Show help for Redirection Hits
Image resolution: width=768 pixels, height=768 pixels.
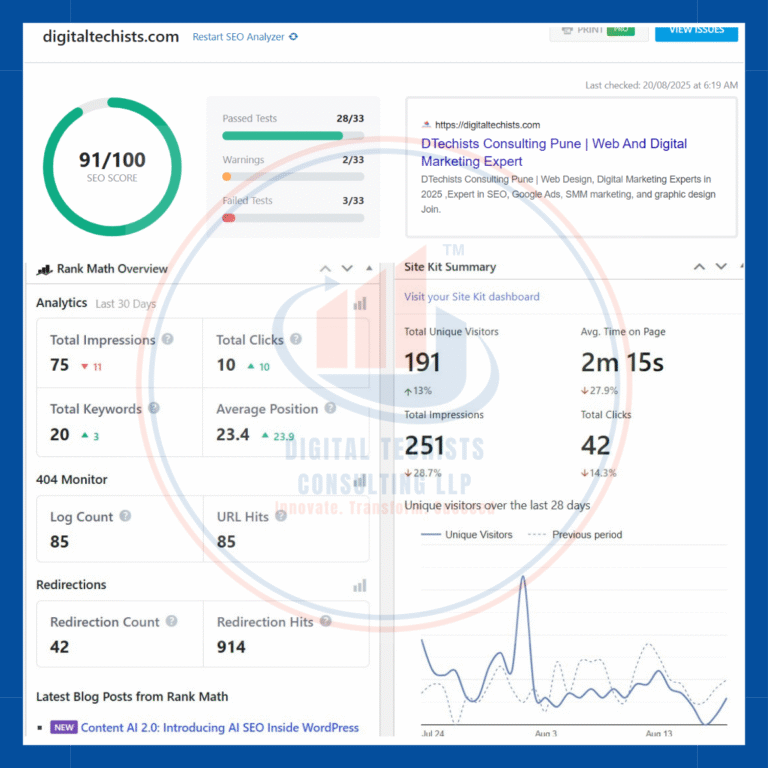(326, 621)
